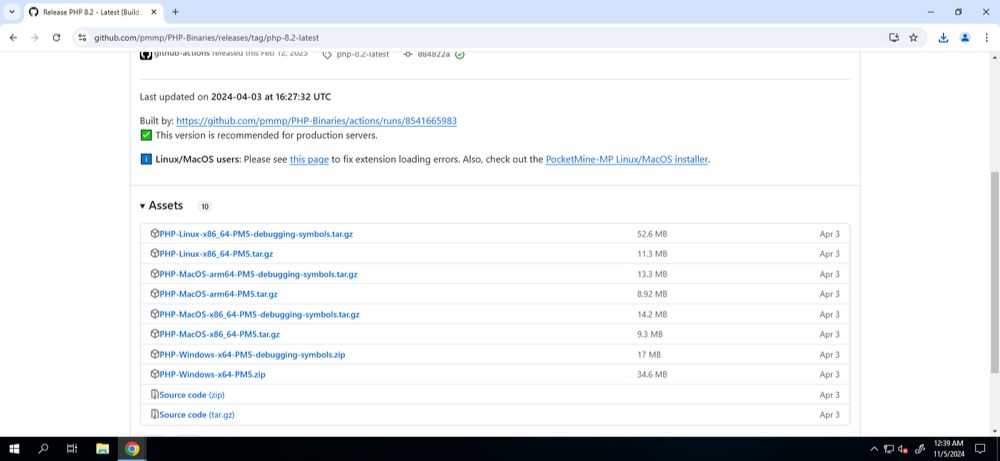
Task: Click the browser back arrow
Action: 13,38
